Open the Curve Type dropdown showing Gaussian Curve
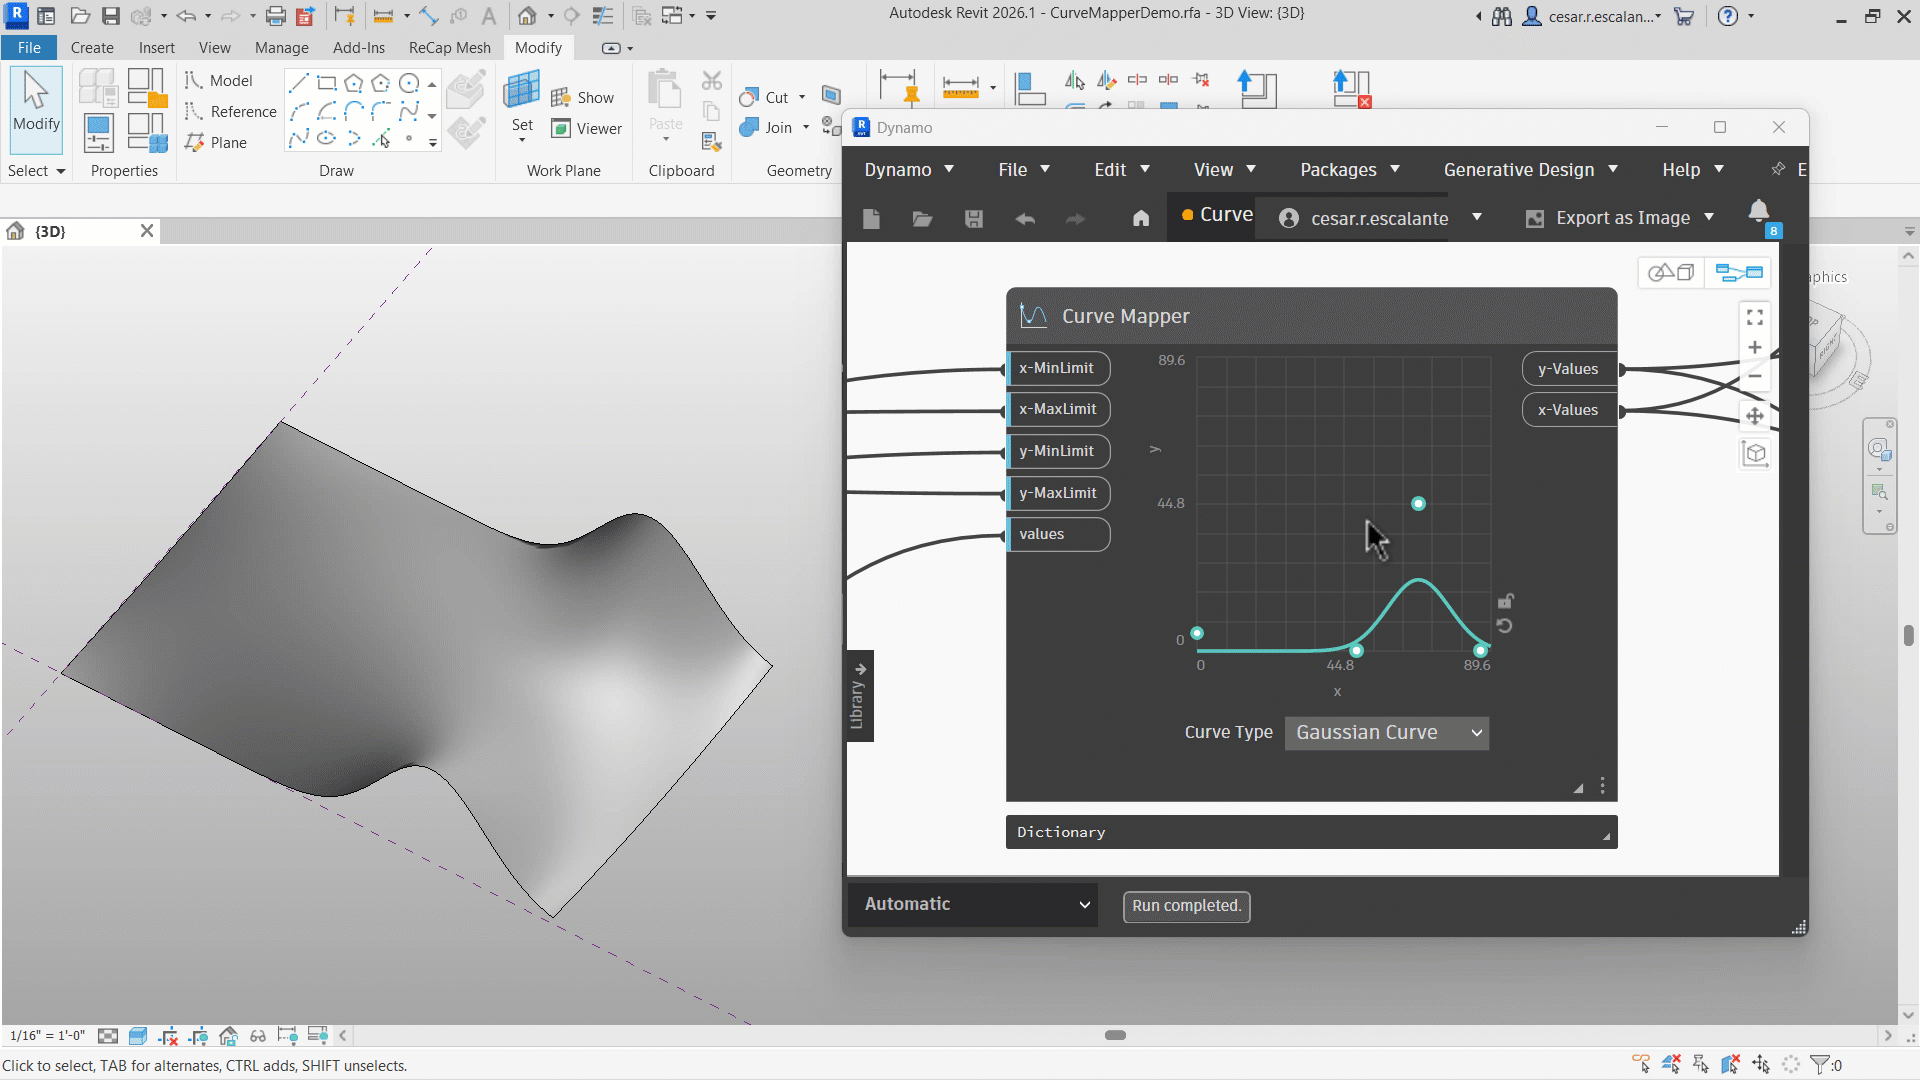Image resolution: width=1920 pixels, height=1080 pixels. (x=1386, y=733)
